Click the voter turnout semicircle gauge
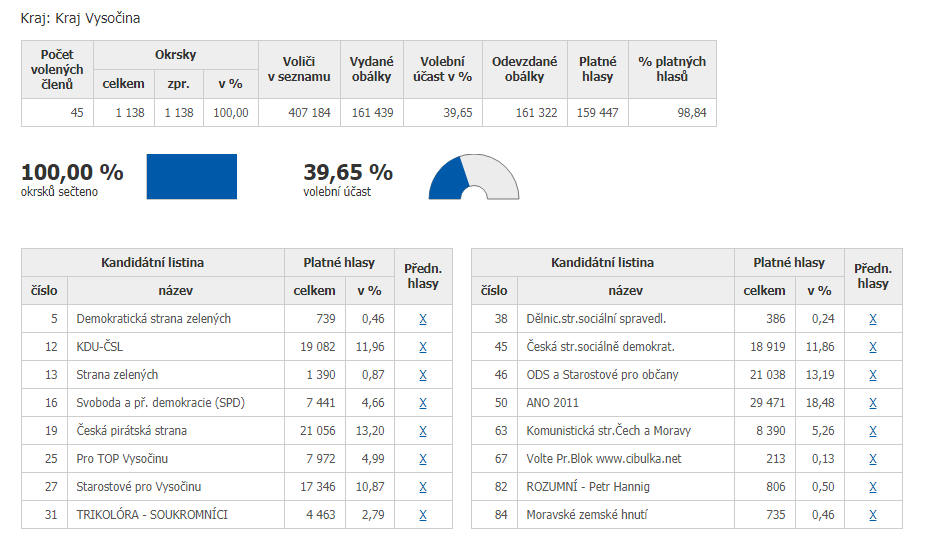949x549 pixels. point(474,177)
